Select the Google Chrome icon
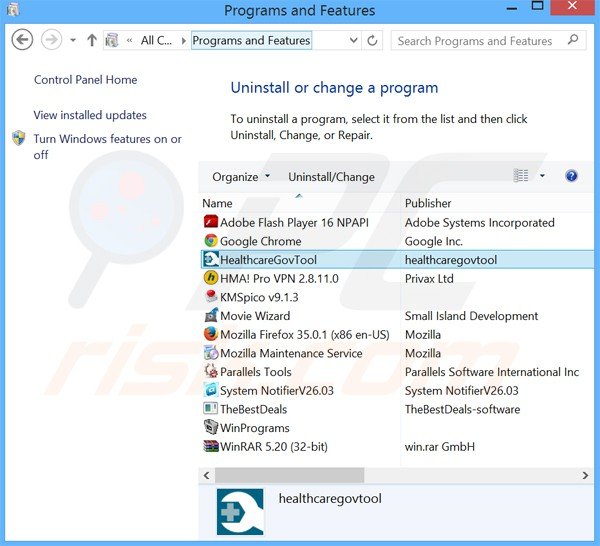The image size is (600, 546). click(x=211, y=241)
